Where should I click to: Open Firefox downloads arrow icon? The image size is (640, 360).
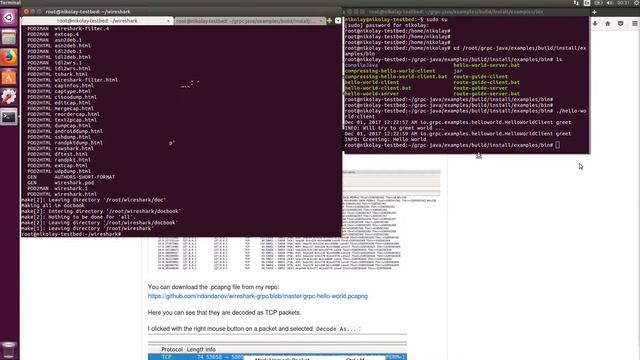(595, 24)
